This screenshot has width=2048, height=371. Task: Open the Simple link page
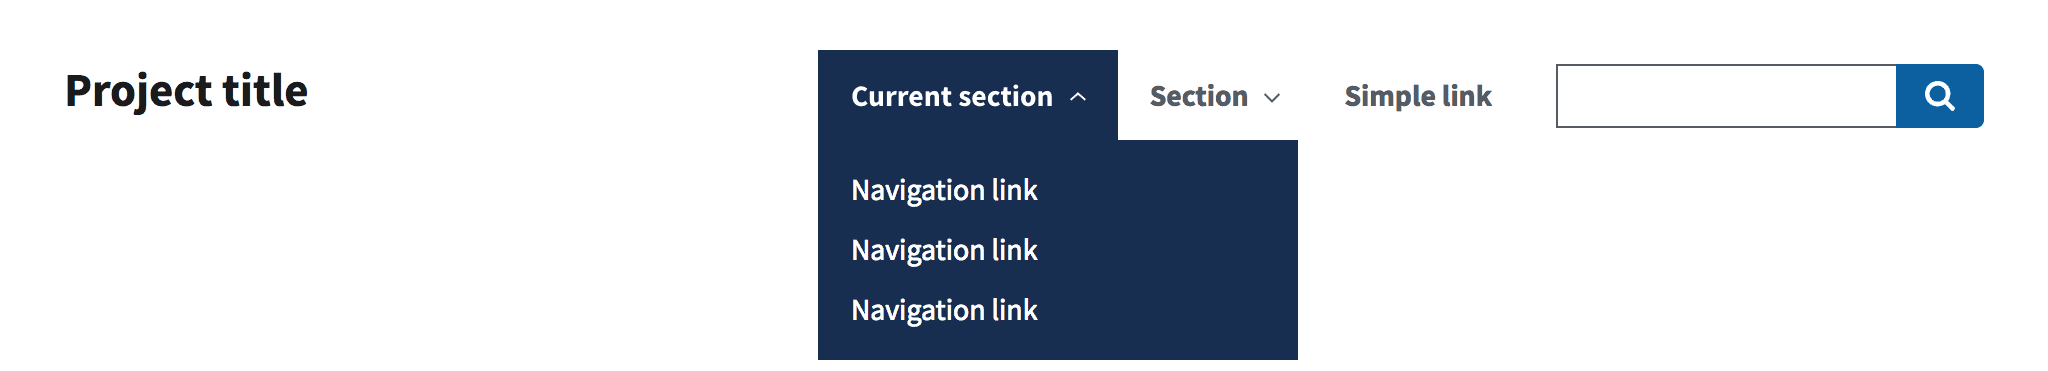[1418, 96]
